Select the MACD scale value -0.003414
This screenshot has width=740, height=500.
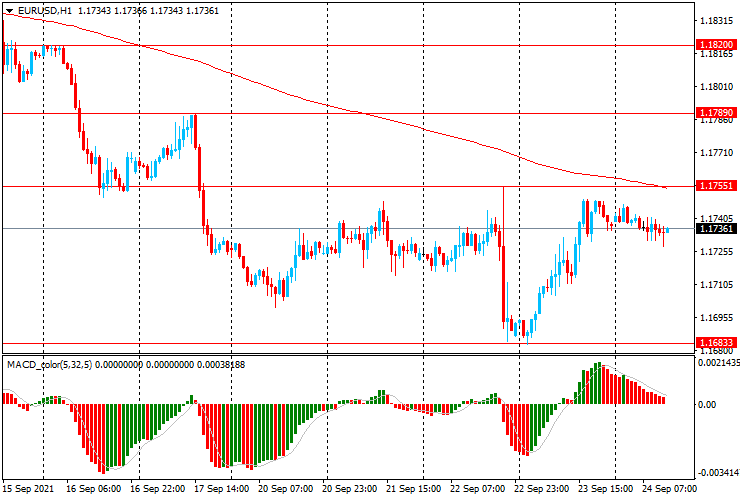718,473
